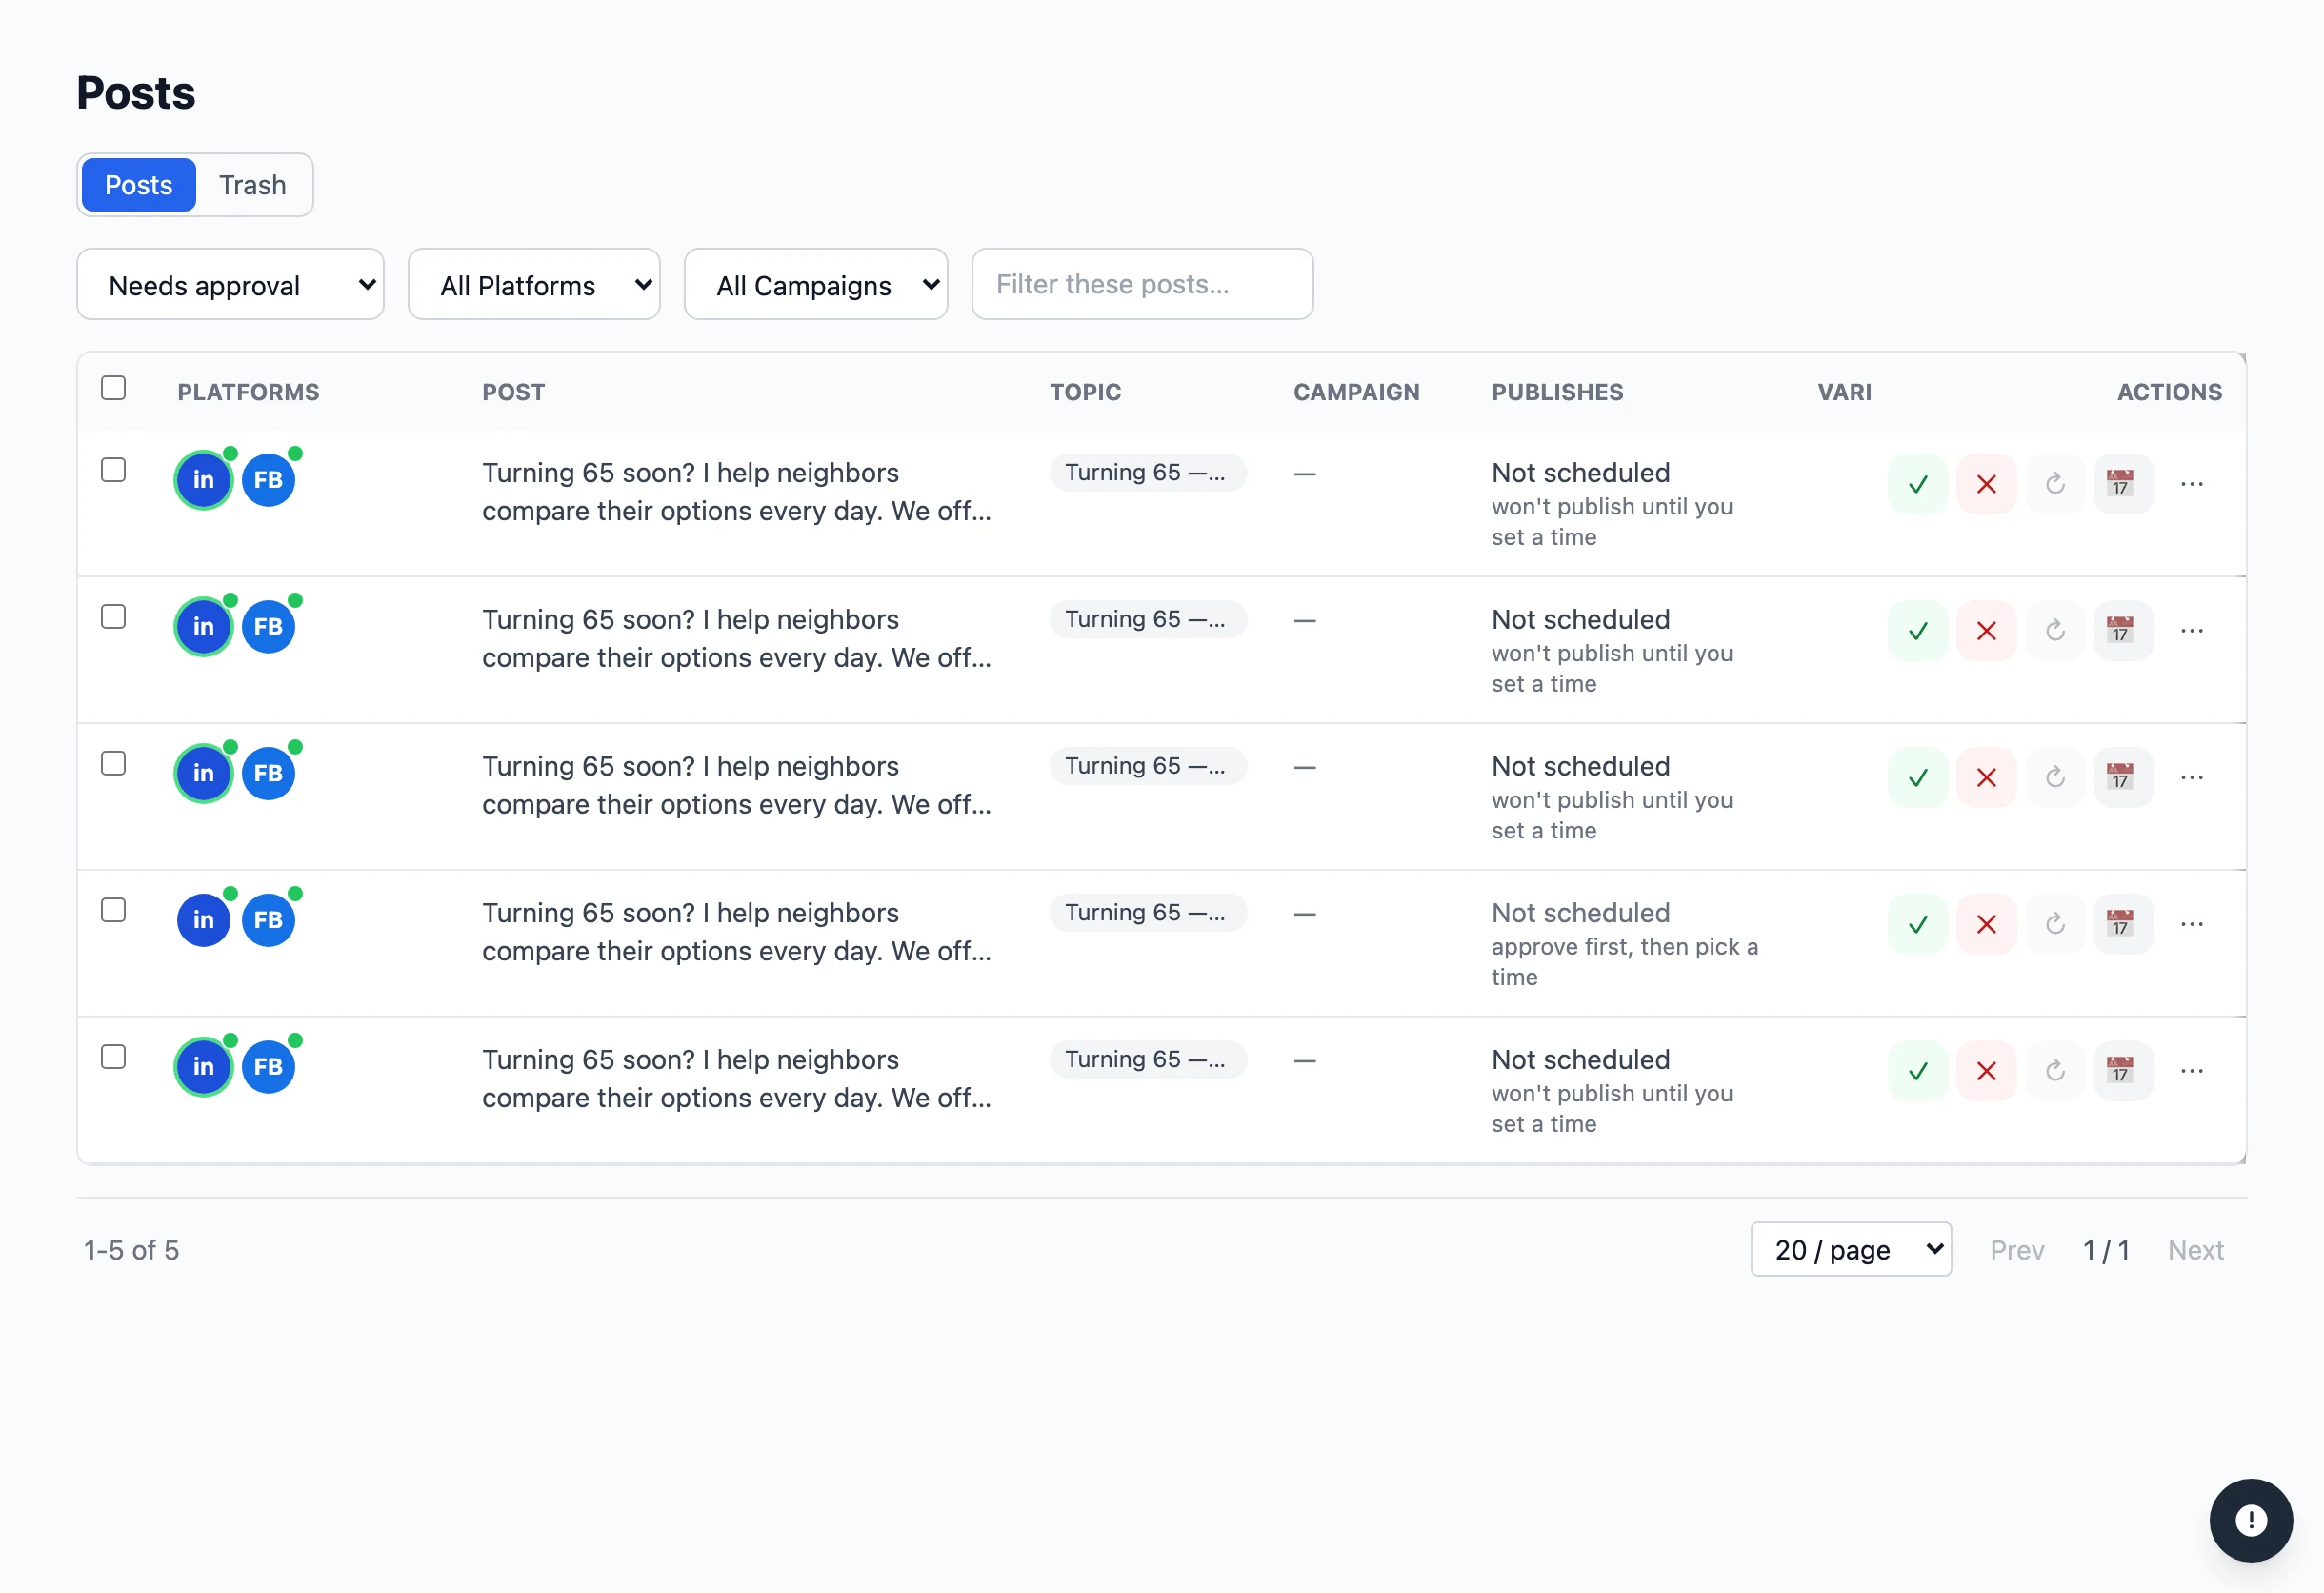Go to the Next page
Image resolution: width=2324 pixels, height=1593 pixels.
coord(2196,1250)
